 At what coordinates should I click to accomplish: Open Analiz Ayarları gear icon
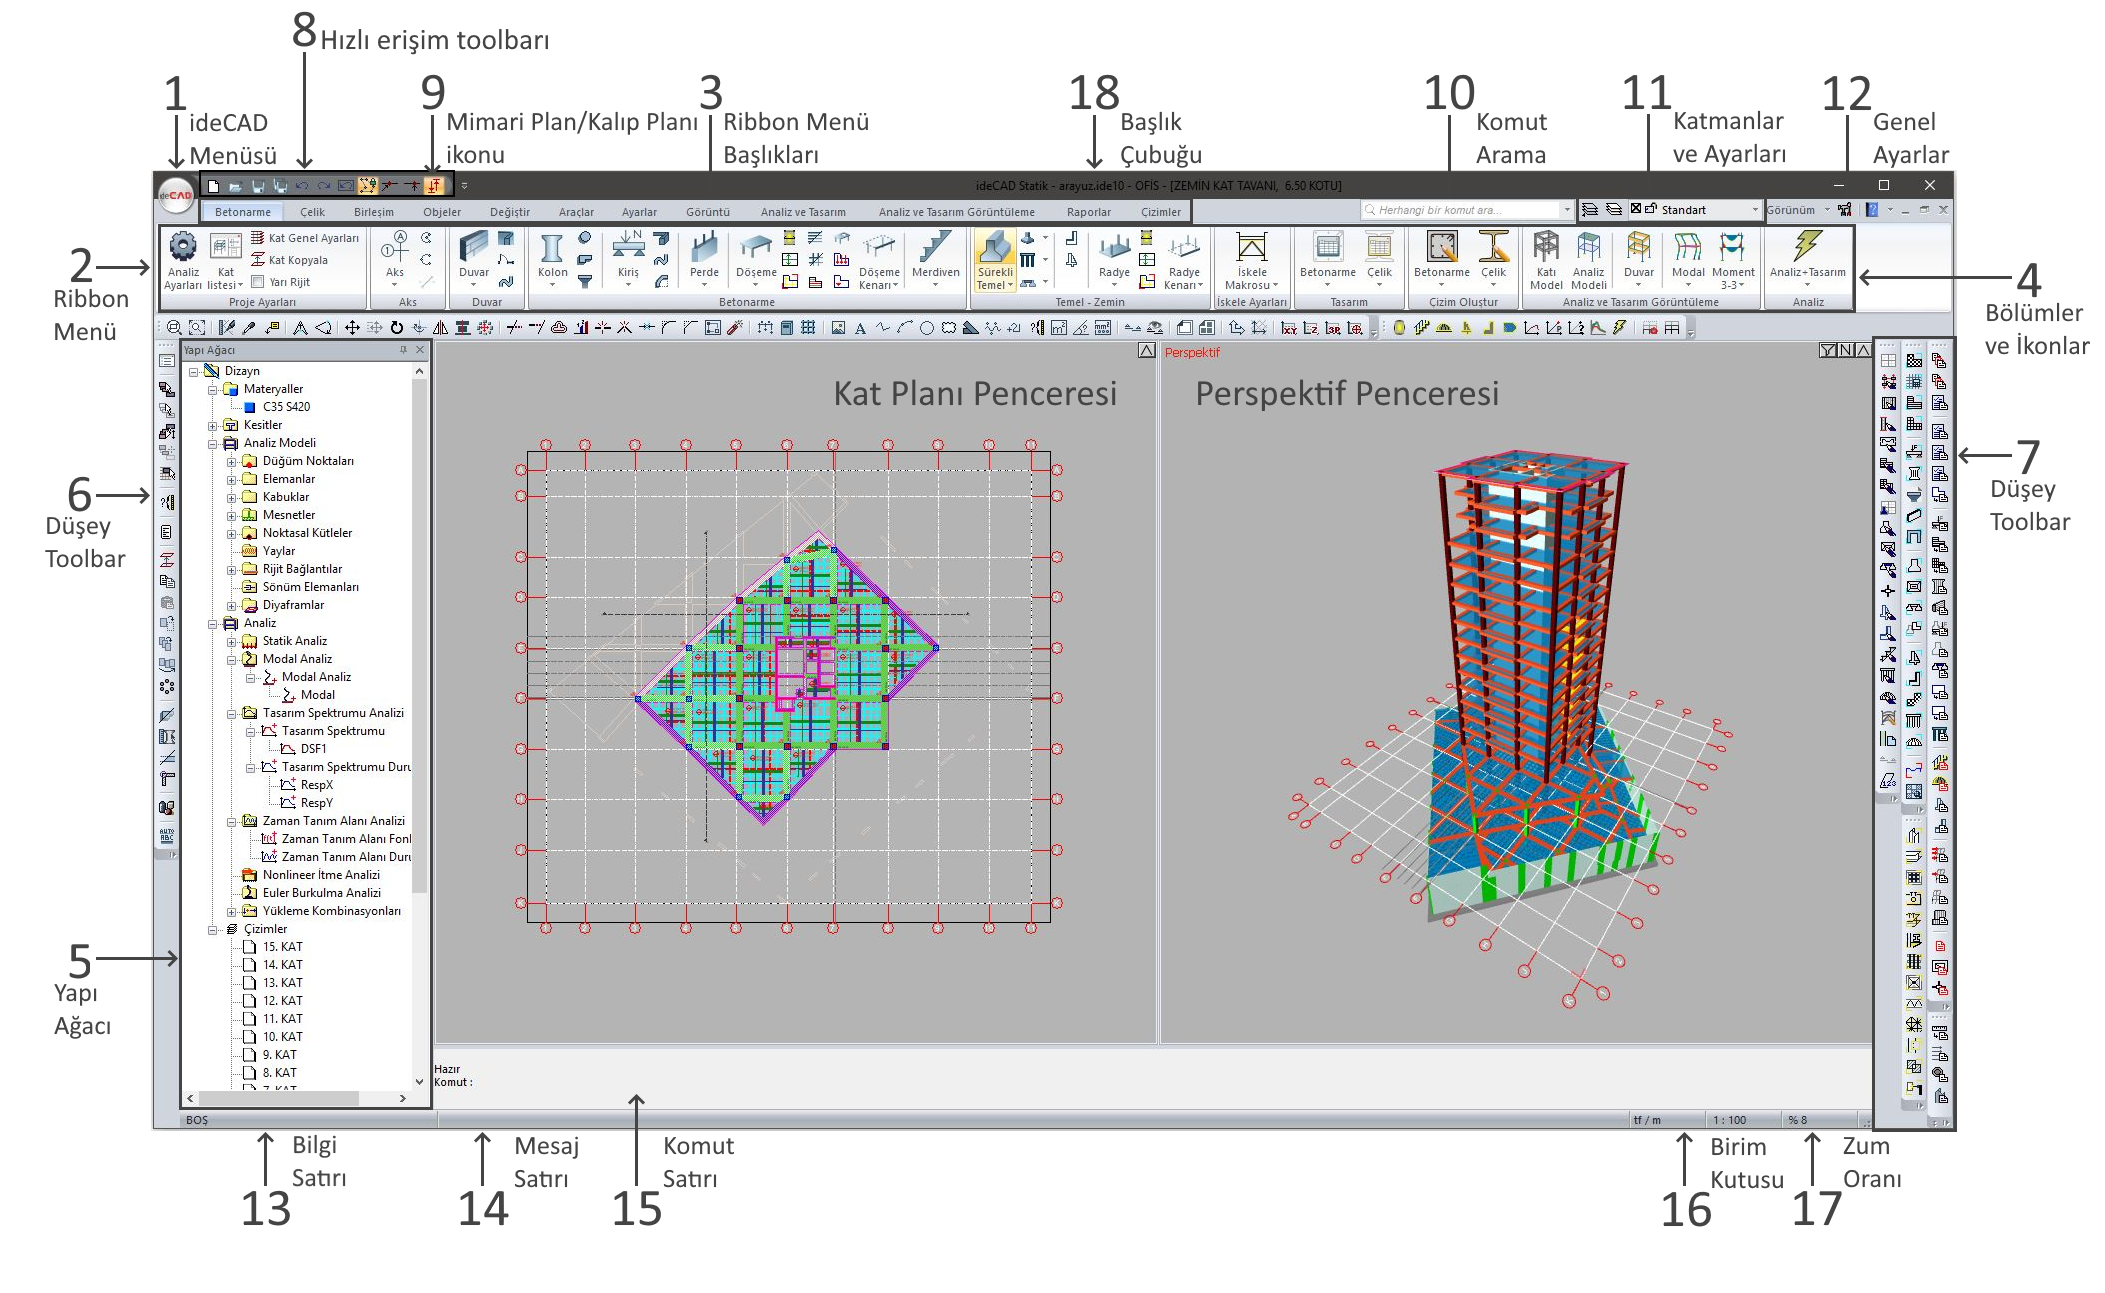(x=183, y=248)
